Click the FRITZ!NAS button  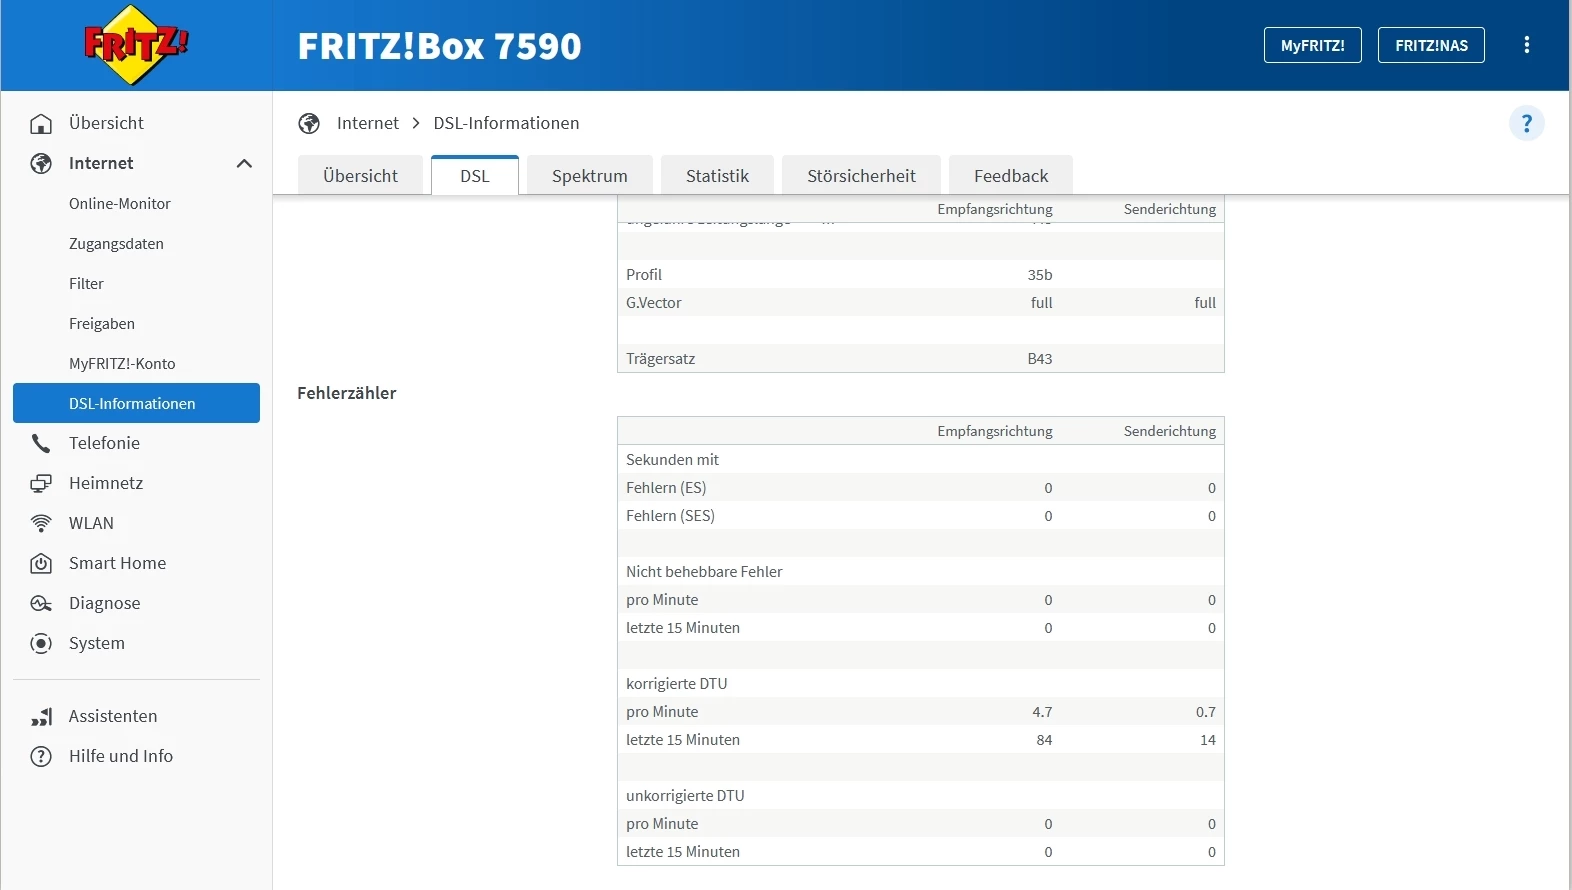(x=1431, y=45)
